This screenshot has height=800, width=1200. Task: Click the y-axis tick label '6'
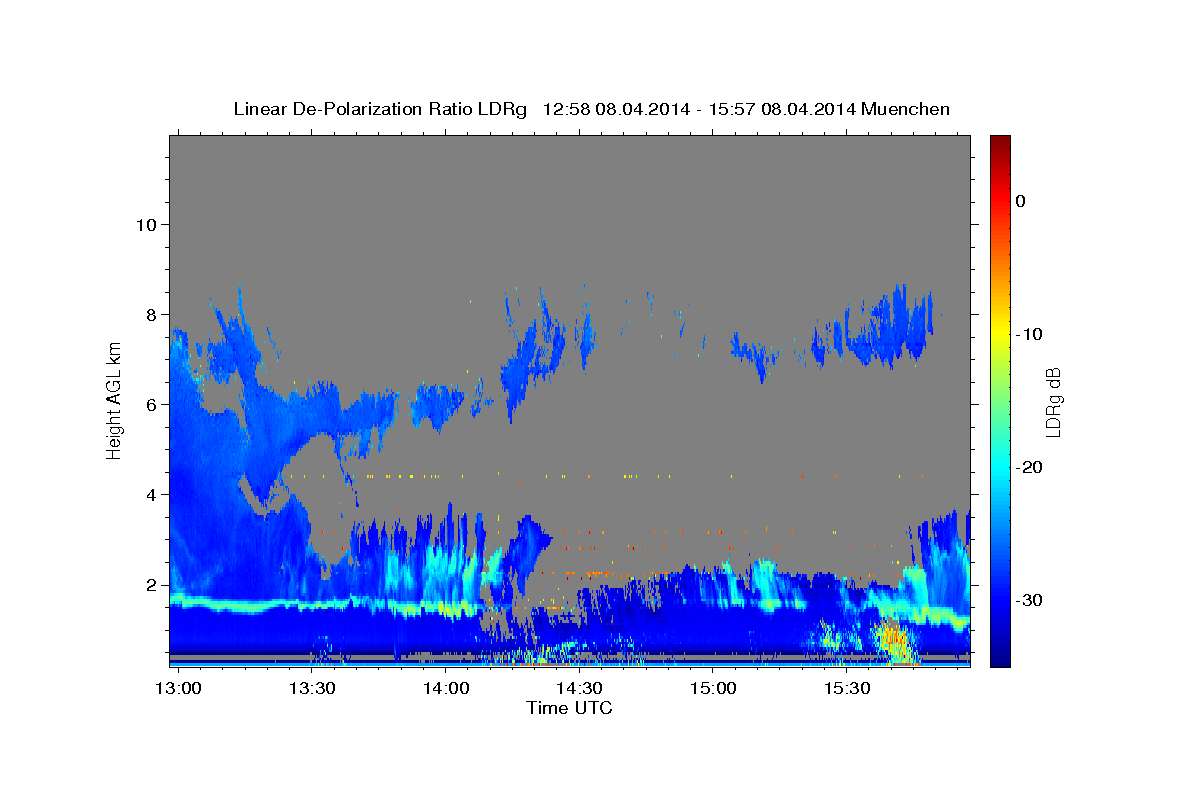151,404
